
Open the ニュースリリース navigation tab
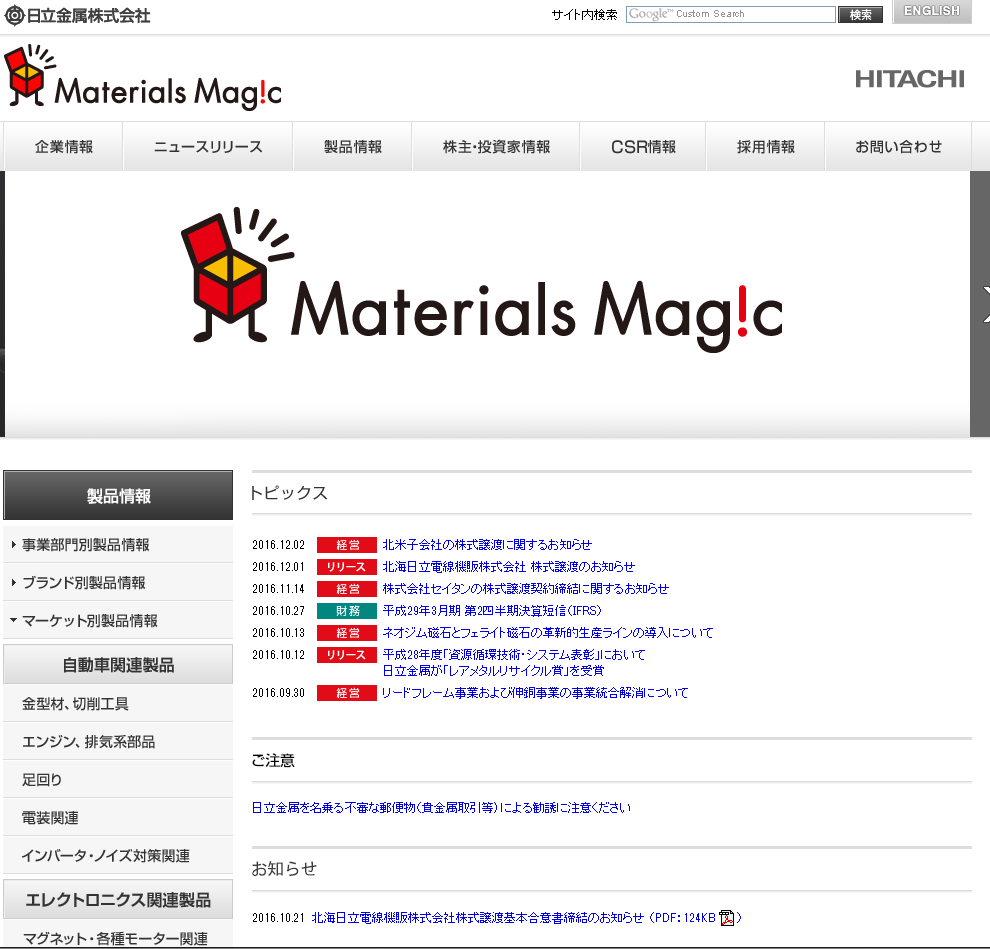pos(208,147)
